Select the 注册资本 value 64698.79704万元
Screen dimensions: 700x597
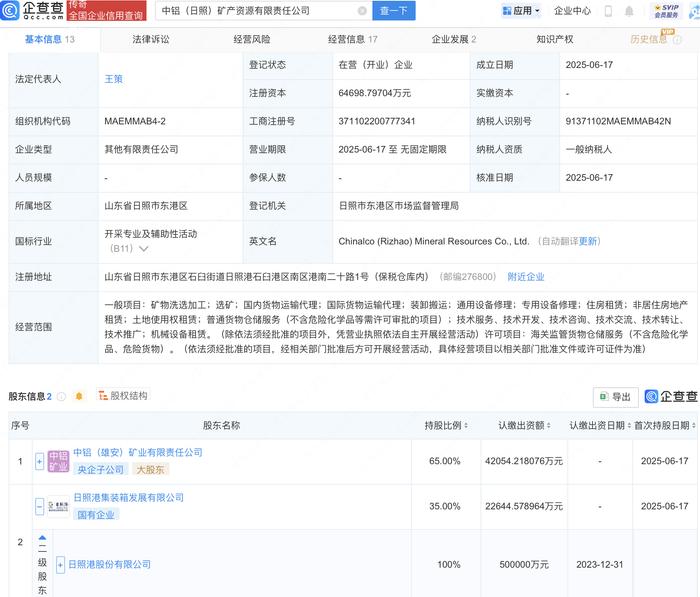pos(375,93)
